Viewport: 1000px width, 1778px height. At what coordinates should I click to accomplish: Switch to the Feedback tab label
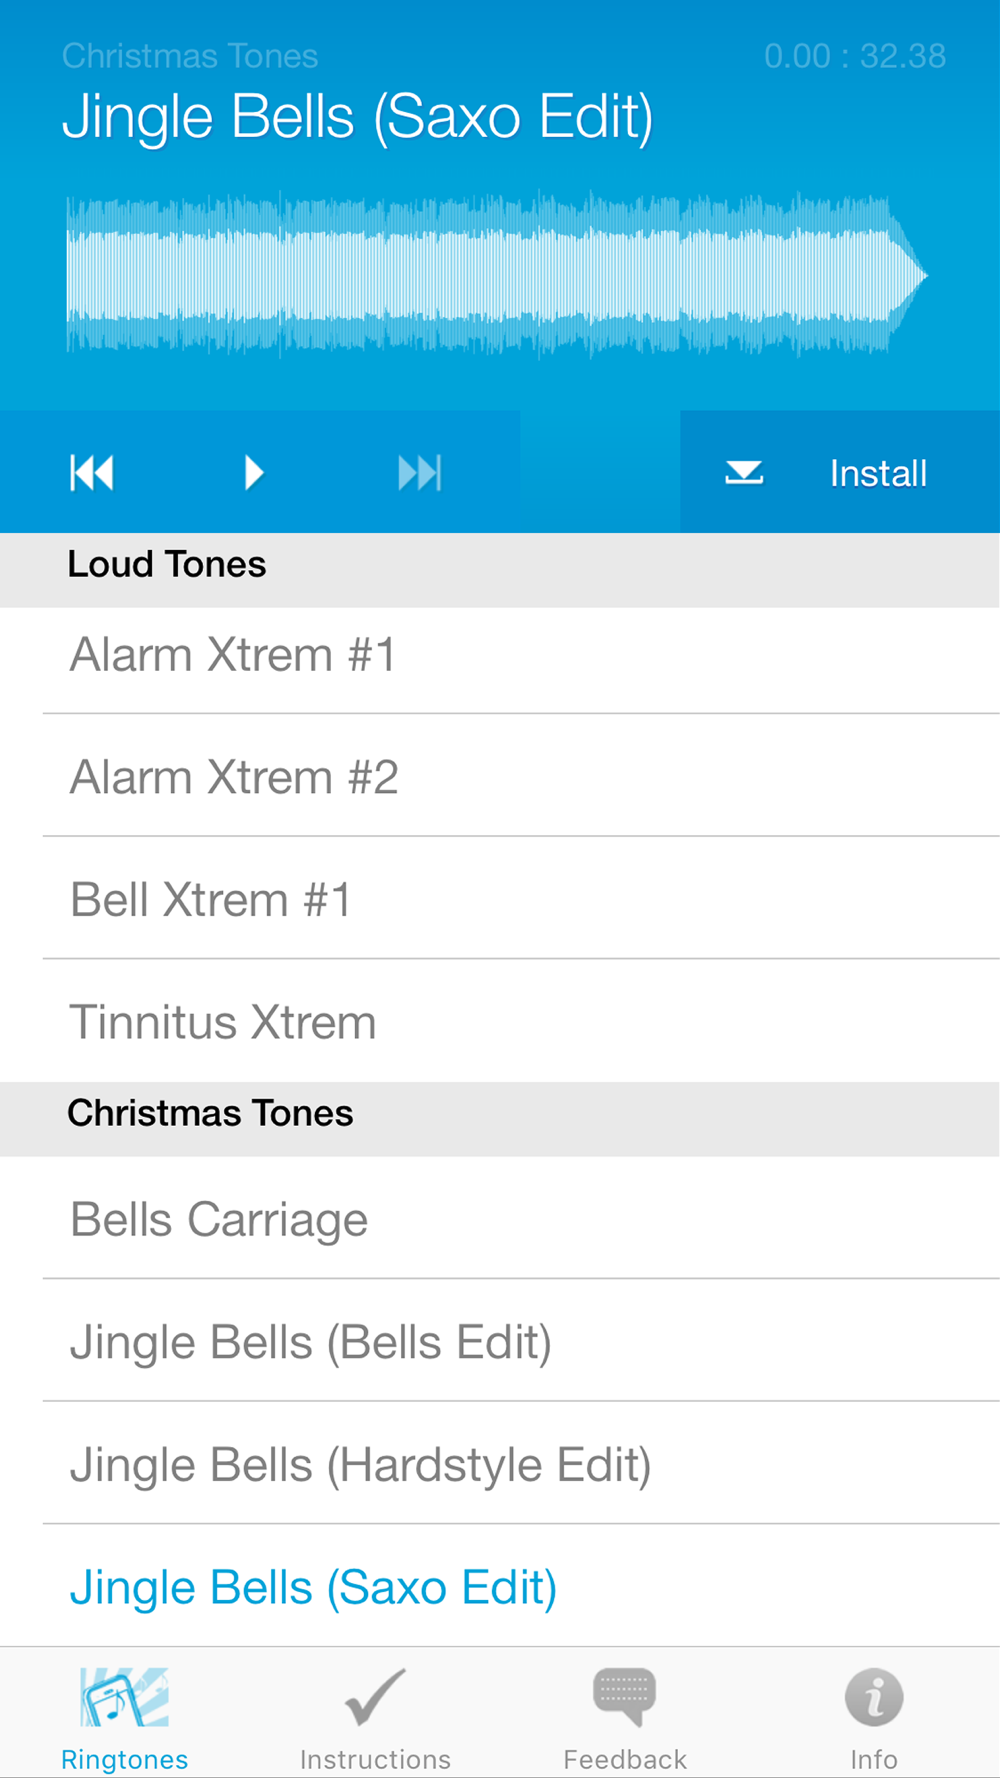click(625, 1759)
